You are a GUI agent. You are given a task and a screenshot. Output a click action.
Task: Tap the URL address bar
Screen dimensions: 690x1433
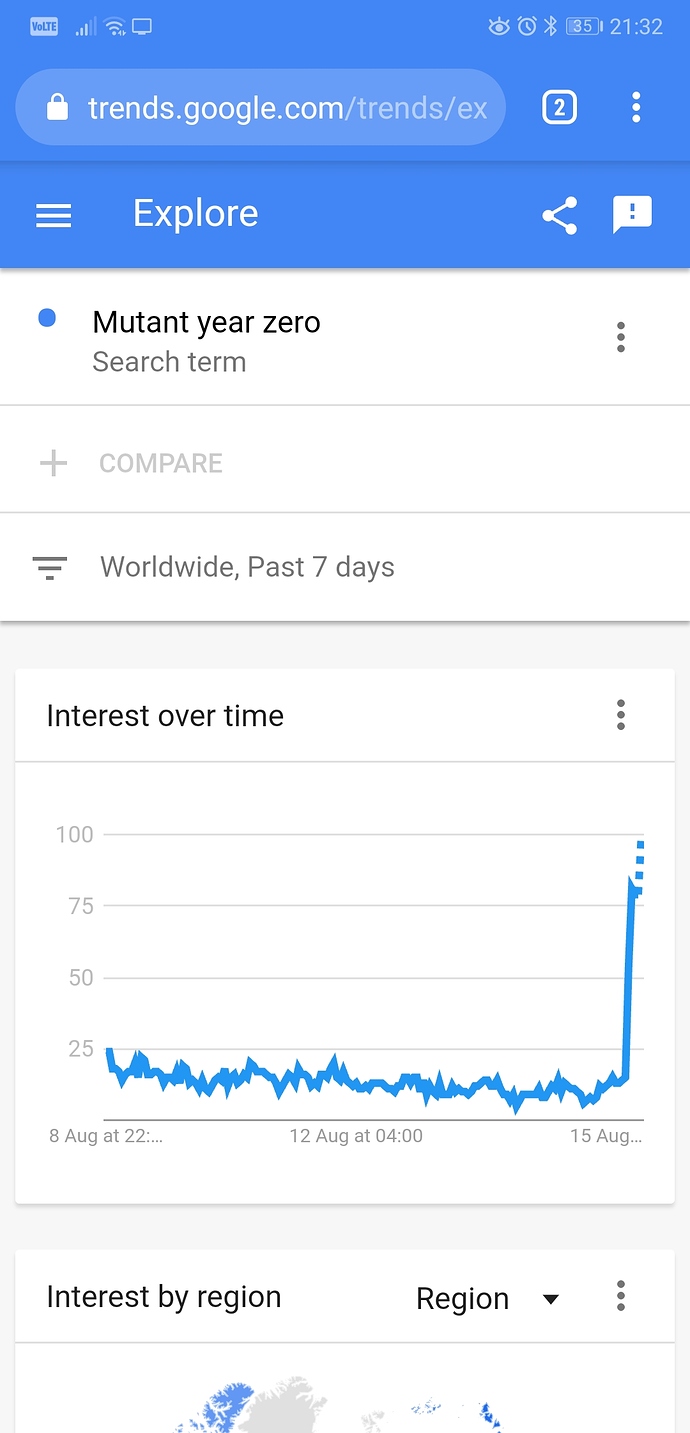[261, 107]
